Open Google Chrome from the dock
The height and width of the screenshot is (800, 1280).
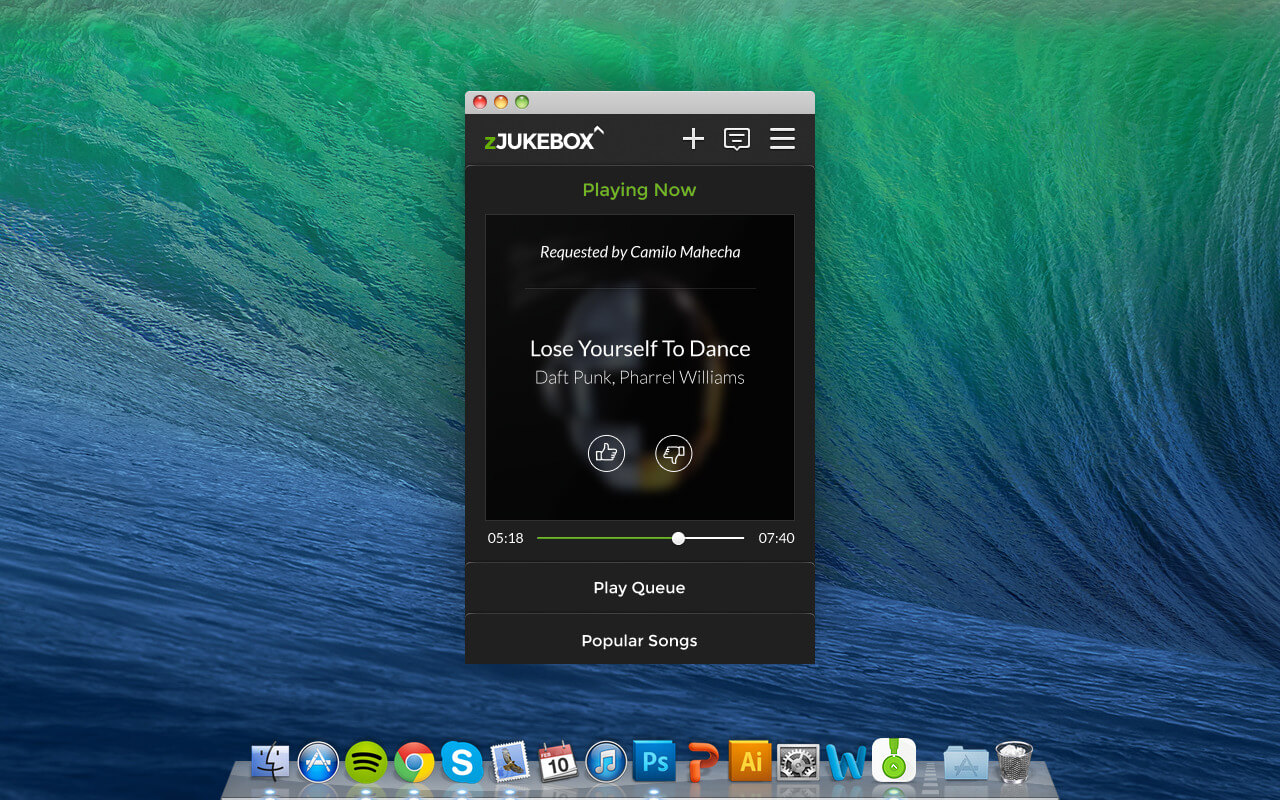click(x=414, y=763)
